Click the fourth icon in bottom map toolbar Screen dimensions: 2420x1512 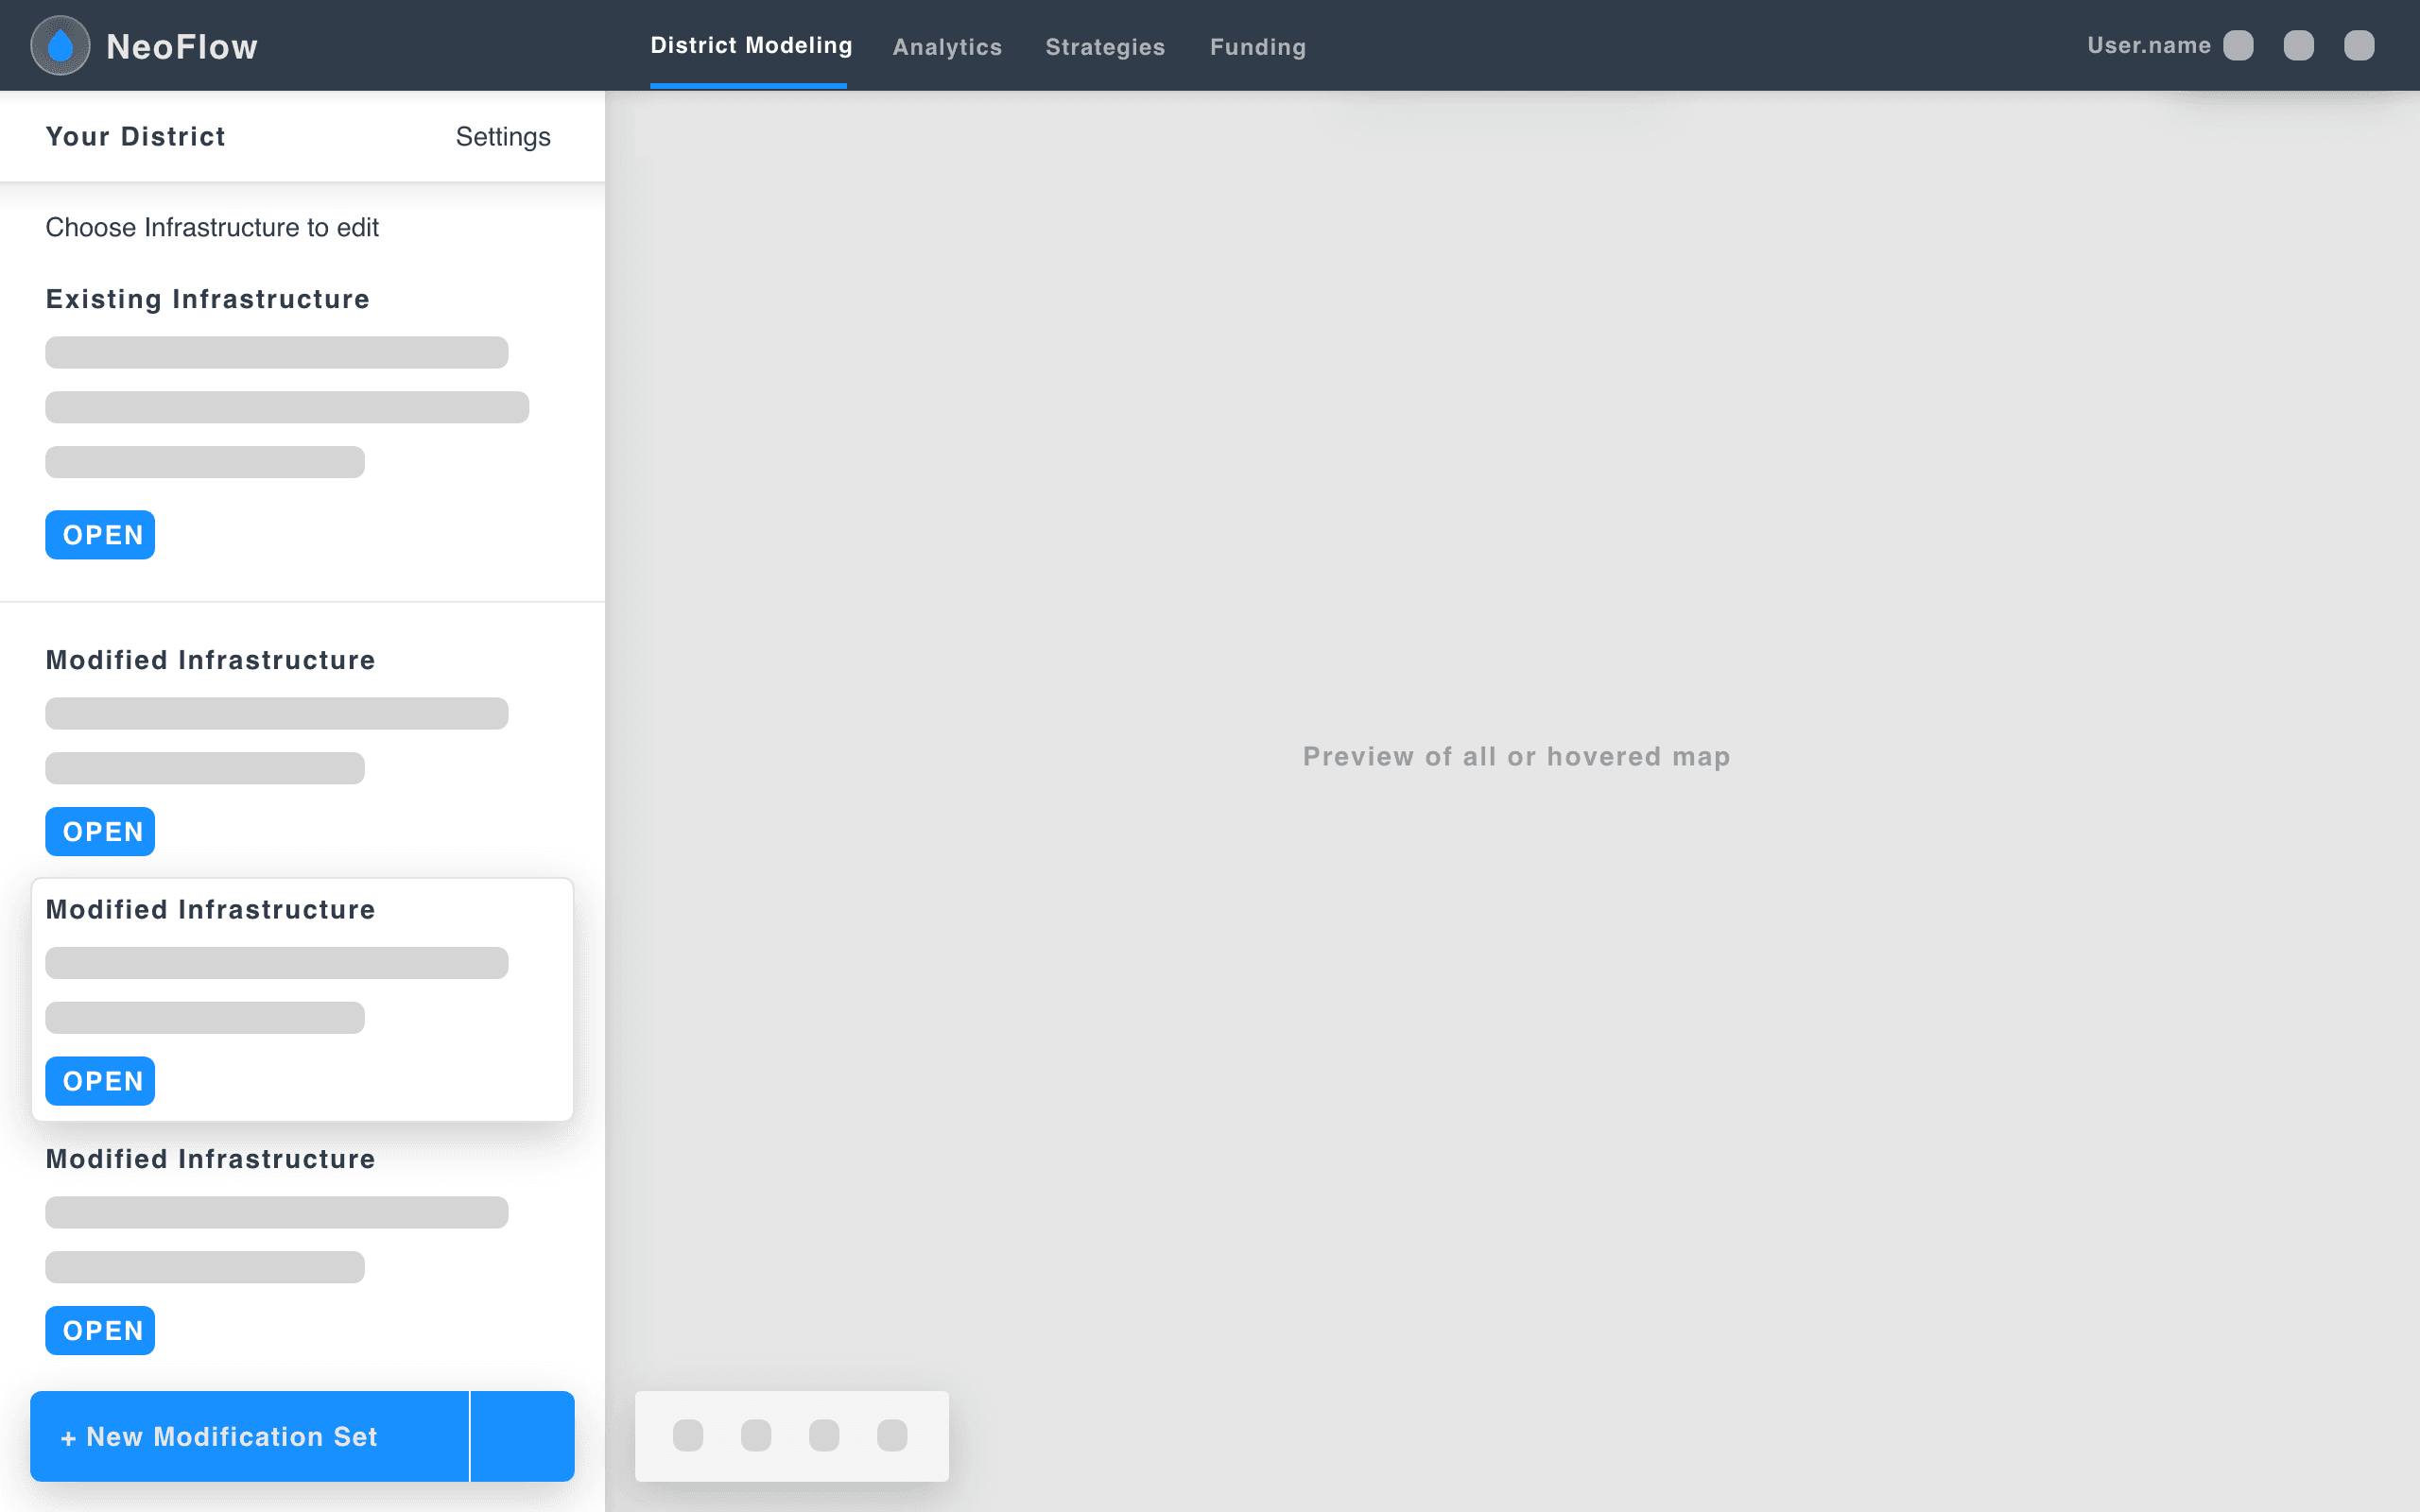[892, 1435]
